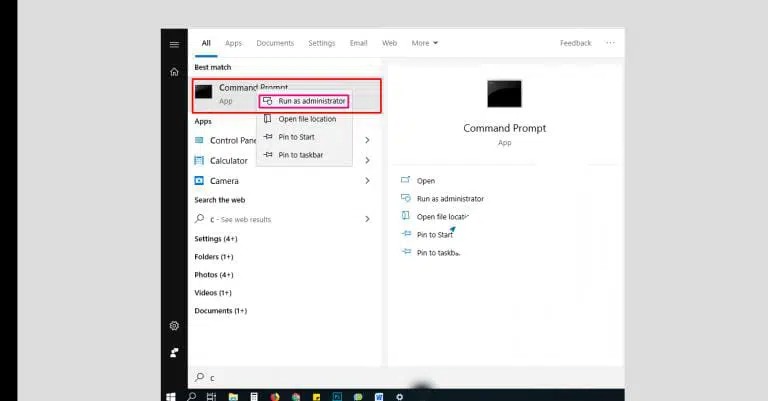Click Pin to Start in details pane

427,235
